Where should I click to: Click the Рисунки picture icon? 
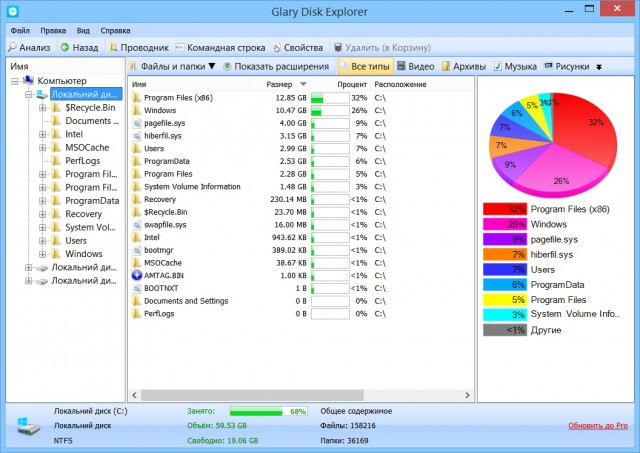click(x=549, y=66)
